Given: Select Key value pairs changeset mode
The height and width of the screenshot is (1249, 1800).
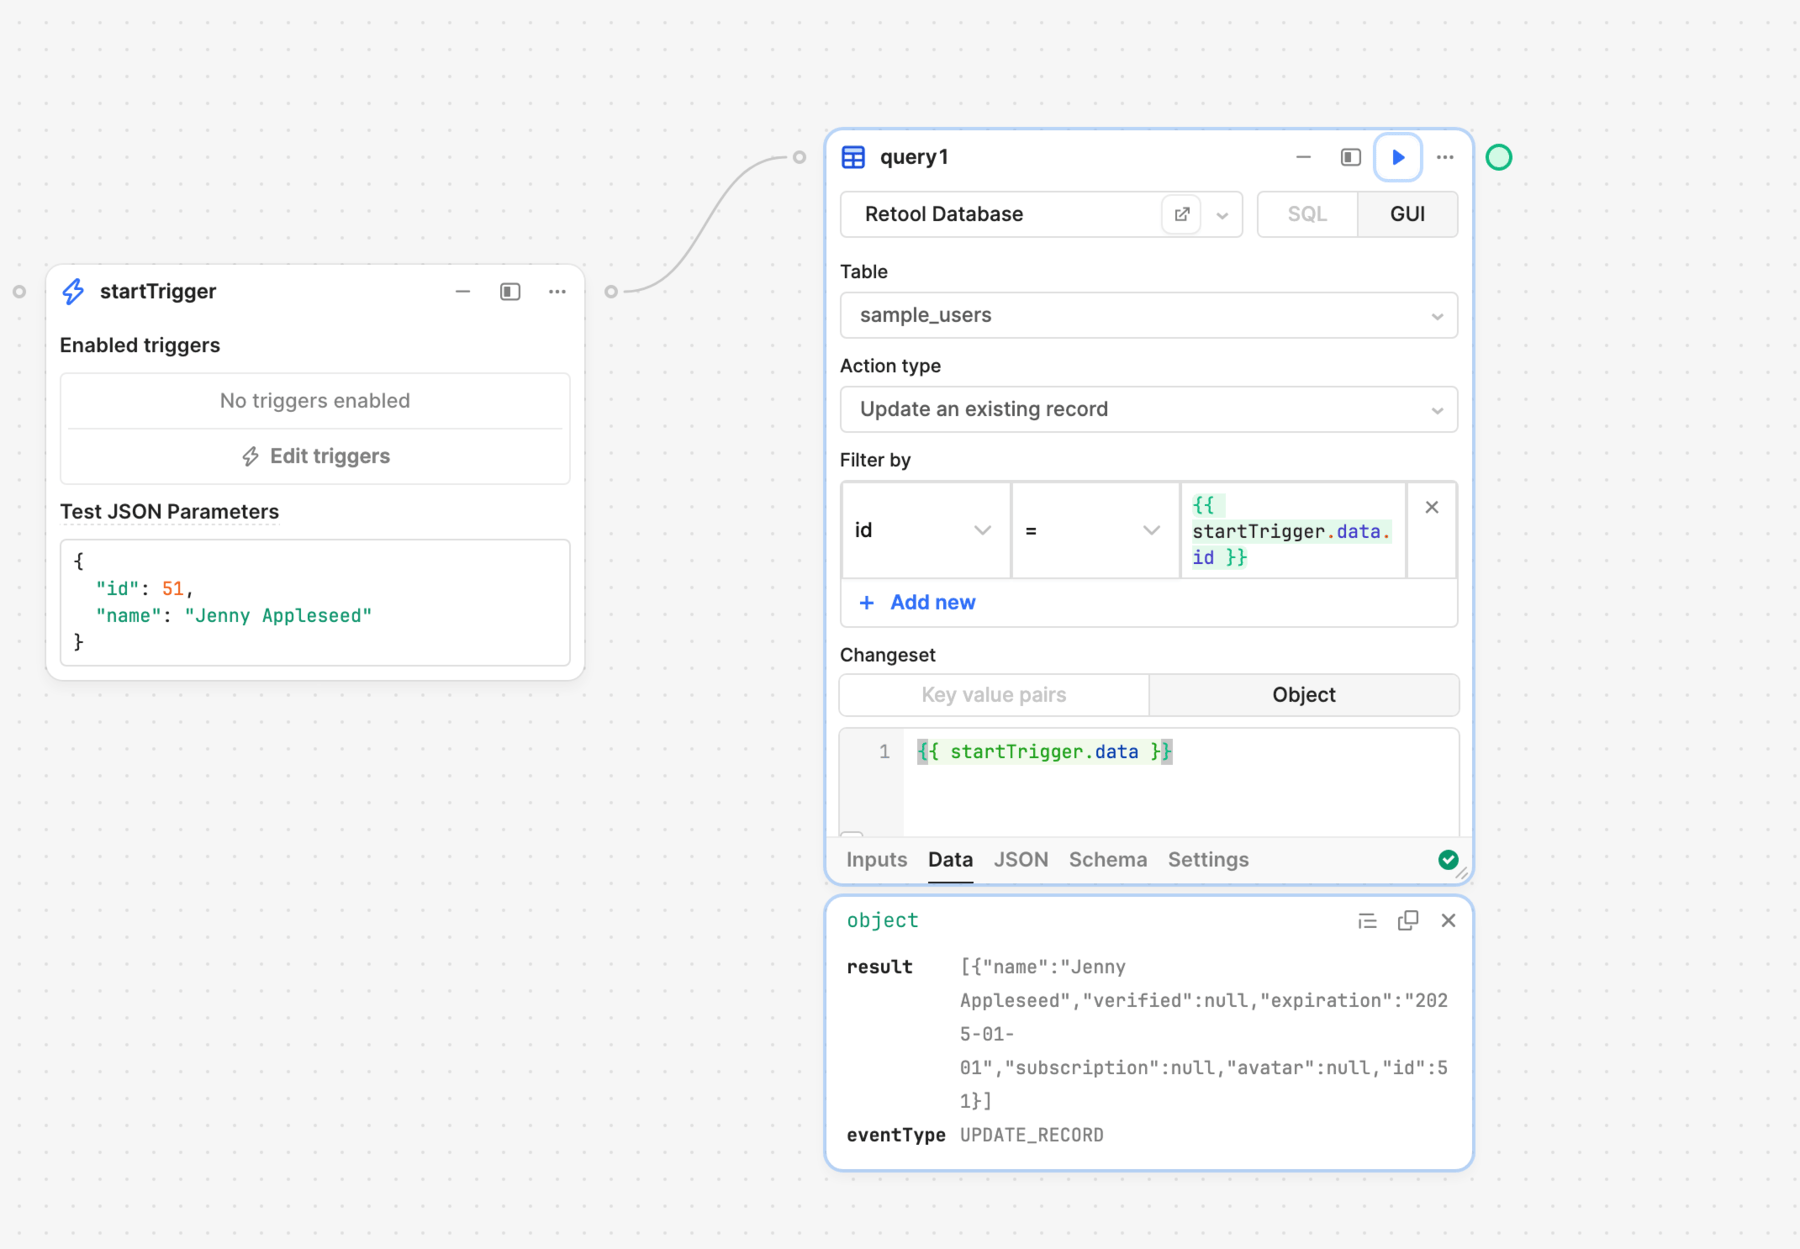Looking at the screenshot, I should [994, 695].
